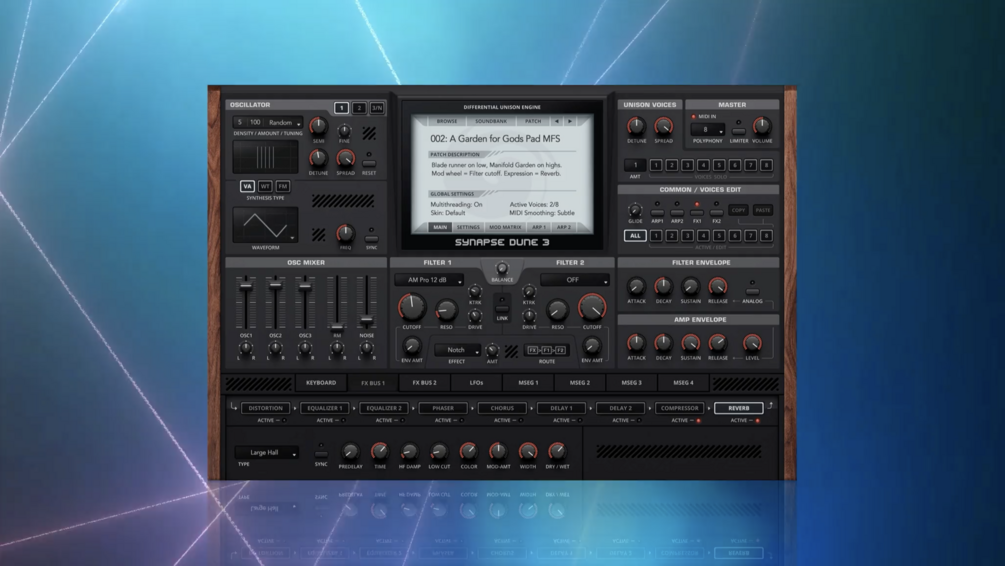The height and width of the screenshot is (566, 1005).
Task: Select VA synthesis type
Action: tap(247, 187)
